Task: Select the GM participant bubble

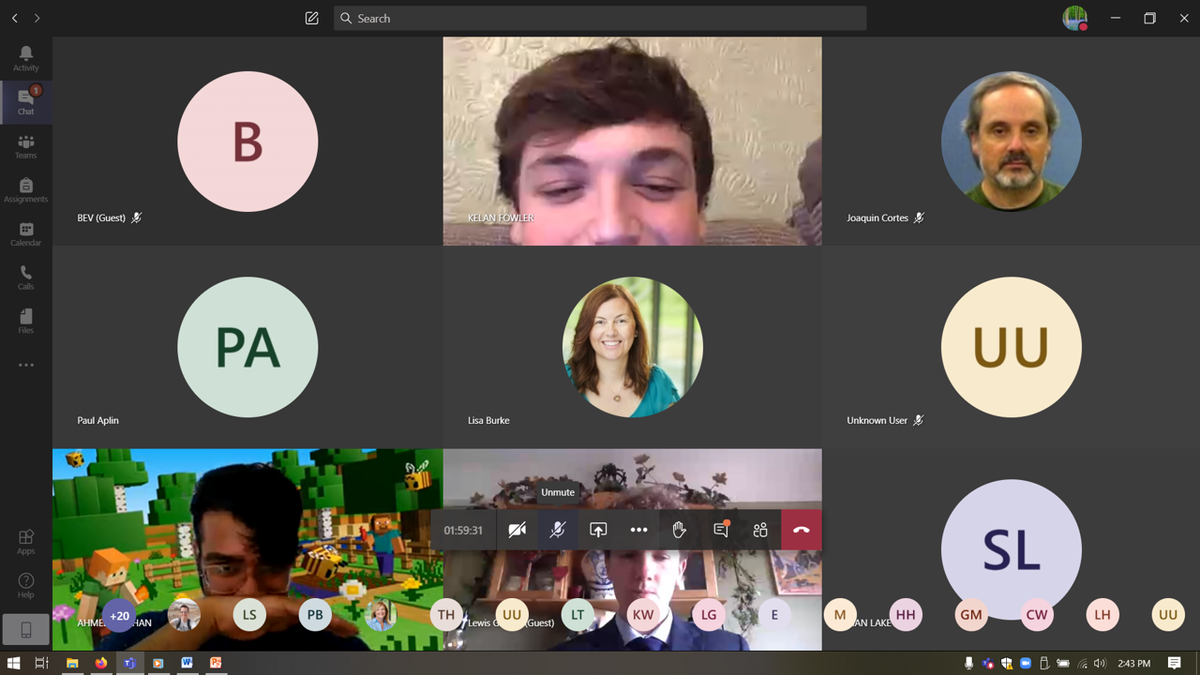Action: [x=971, y=615]
